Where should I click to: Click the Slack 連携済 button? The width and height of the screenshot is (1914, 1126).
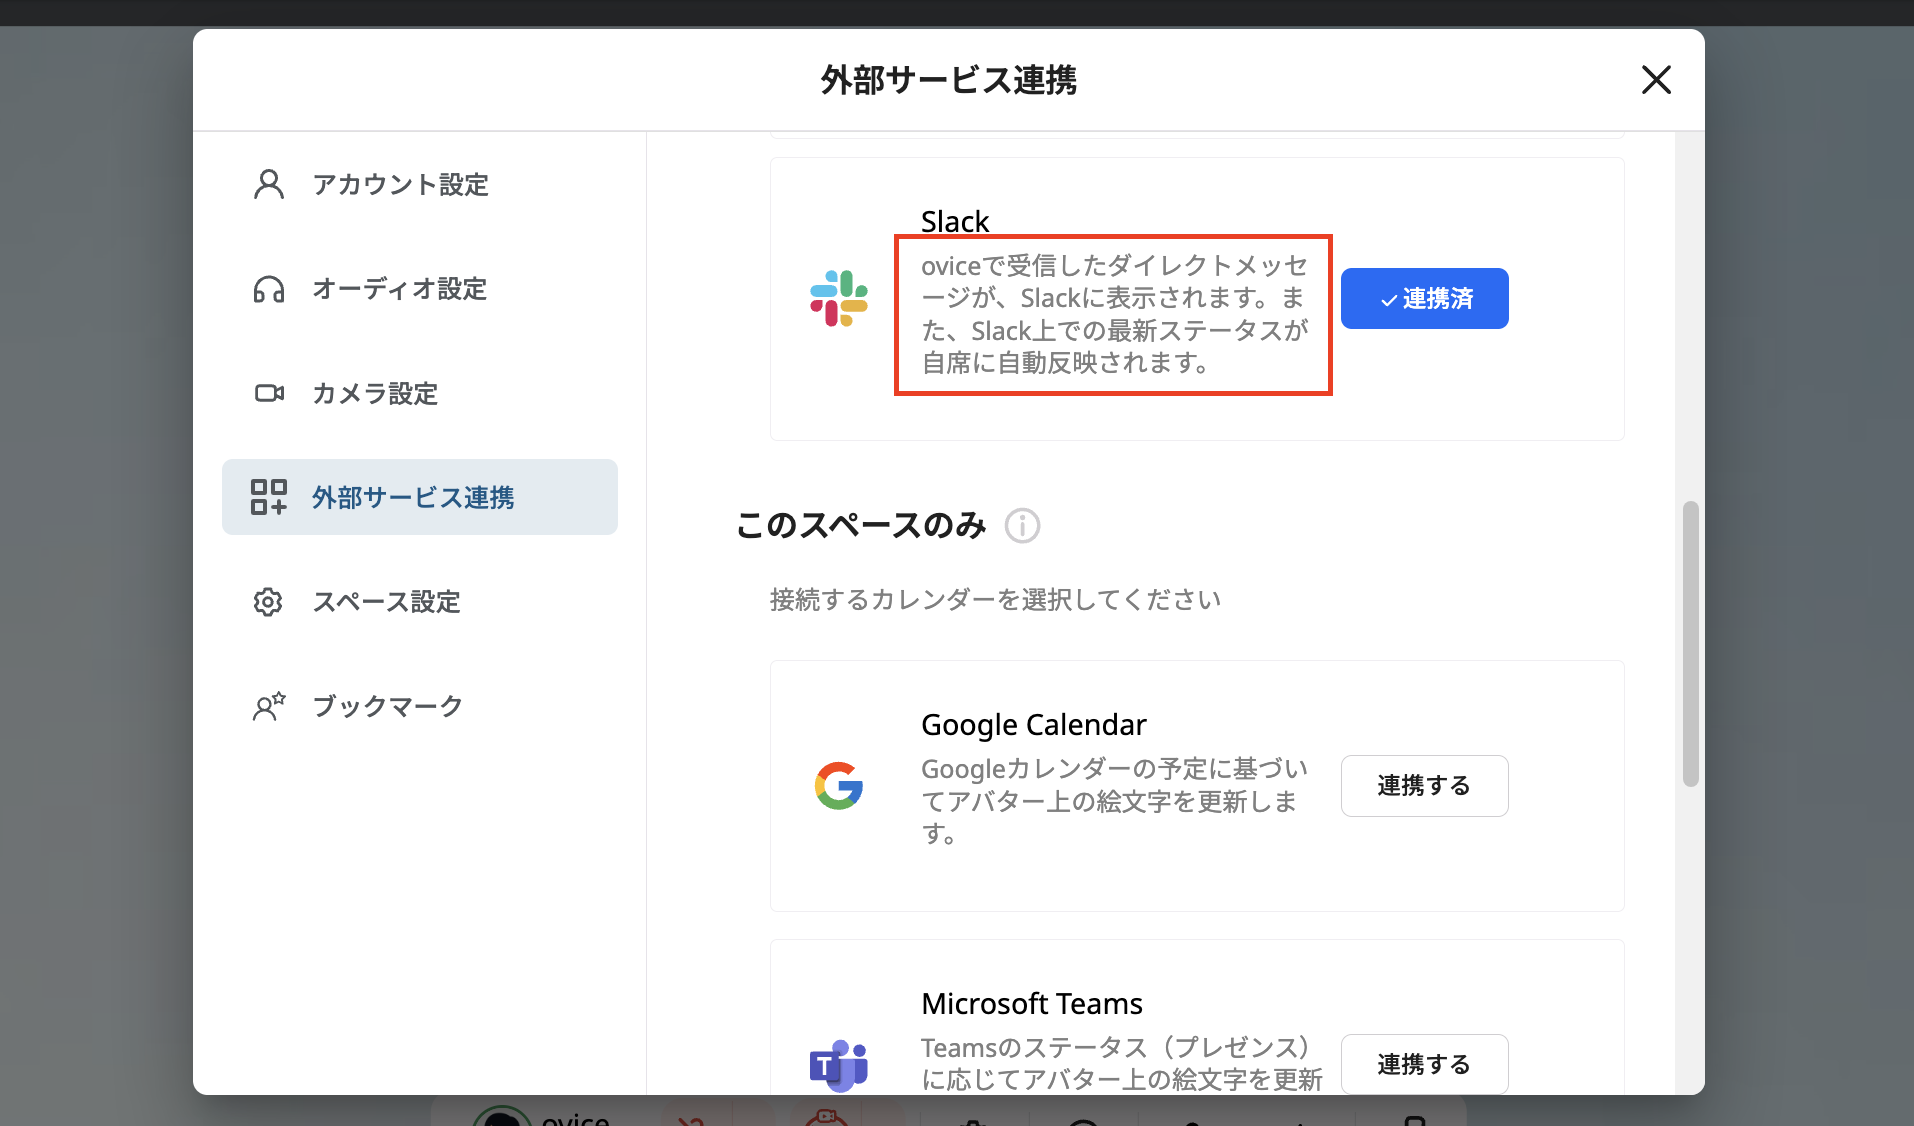1424,298
